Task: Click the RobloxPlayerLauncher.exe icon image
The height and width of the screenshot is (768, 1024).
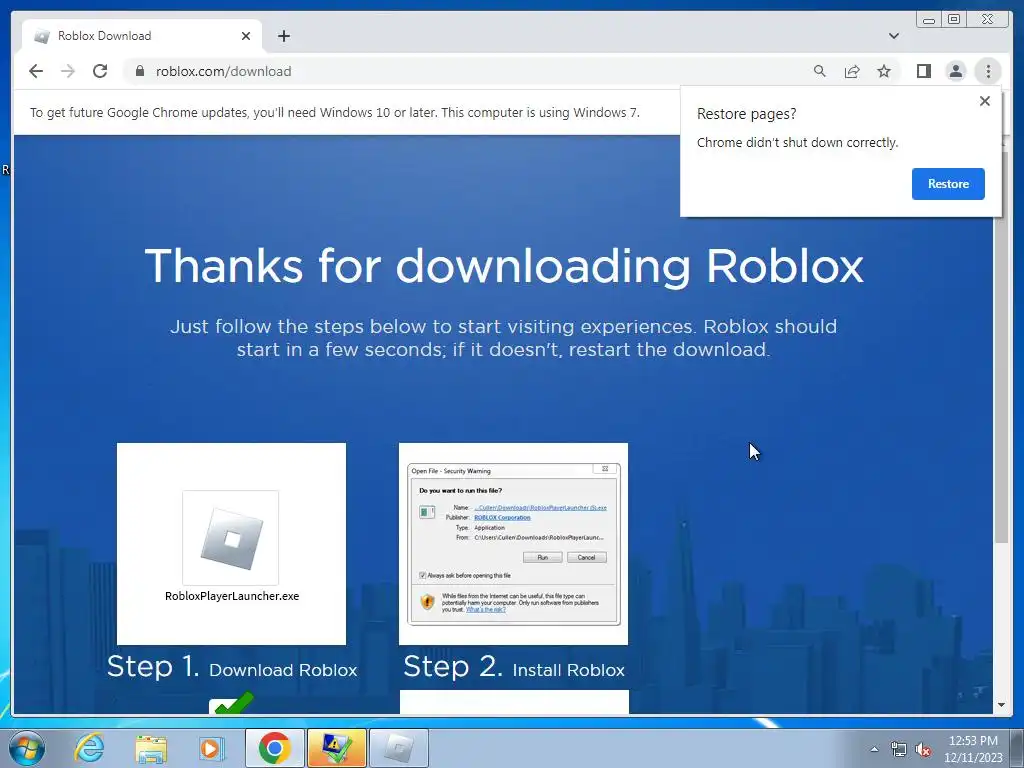Action: [231, 537]
